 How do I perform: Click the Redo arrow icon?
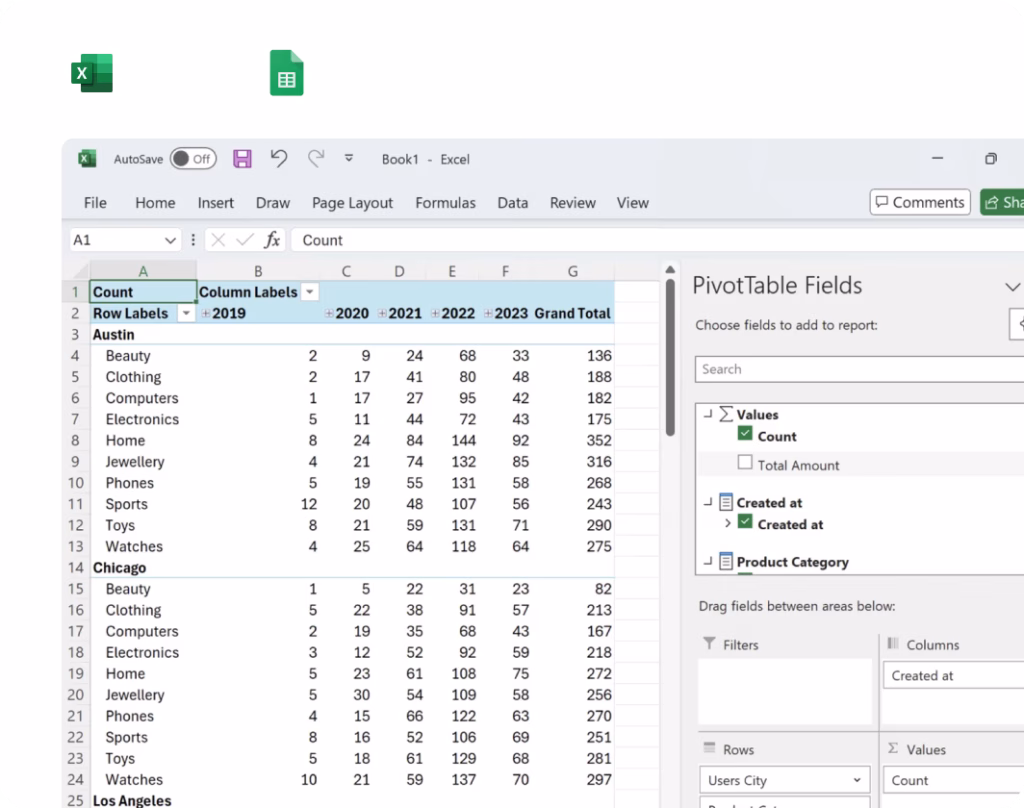316,158
